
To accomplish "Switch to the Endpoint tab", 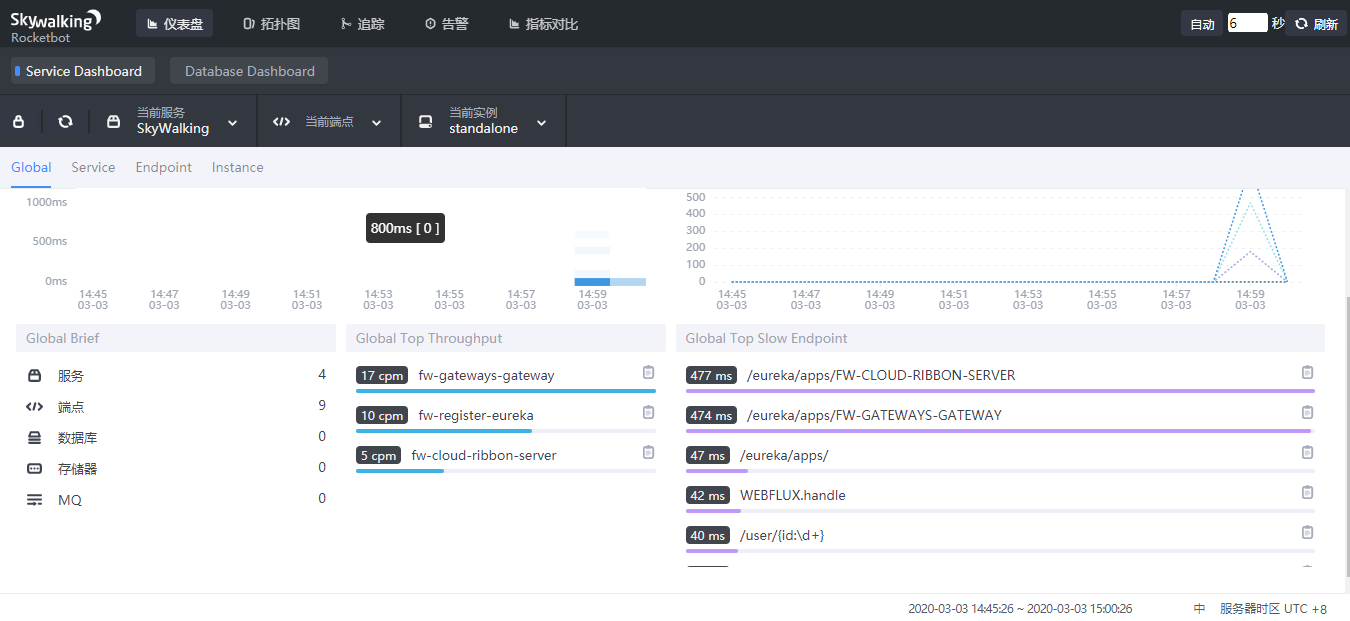I will [x=164, y=168].
